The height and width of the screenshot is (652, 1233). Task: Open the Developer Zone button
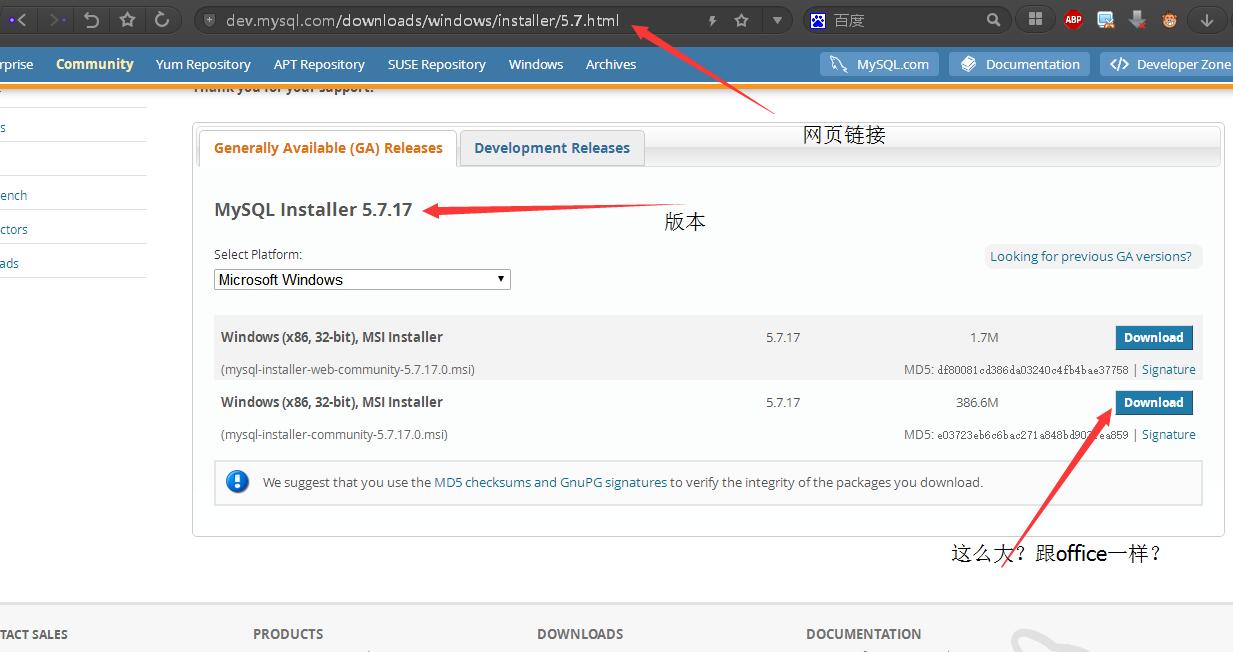pos(1168,64)
